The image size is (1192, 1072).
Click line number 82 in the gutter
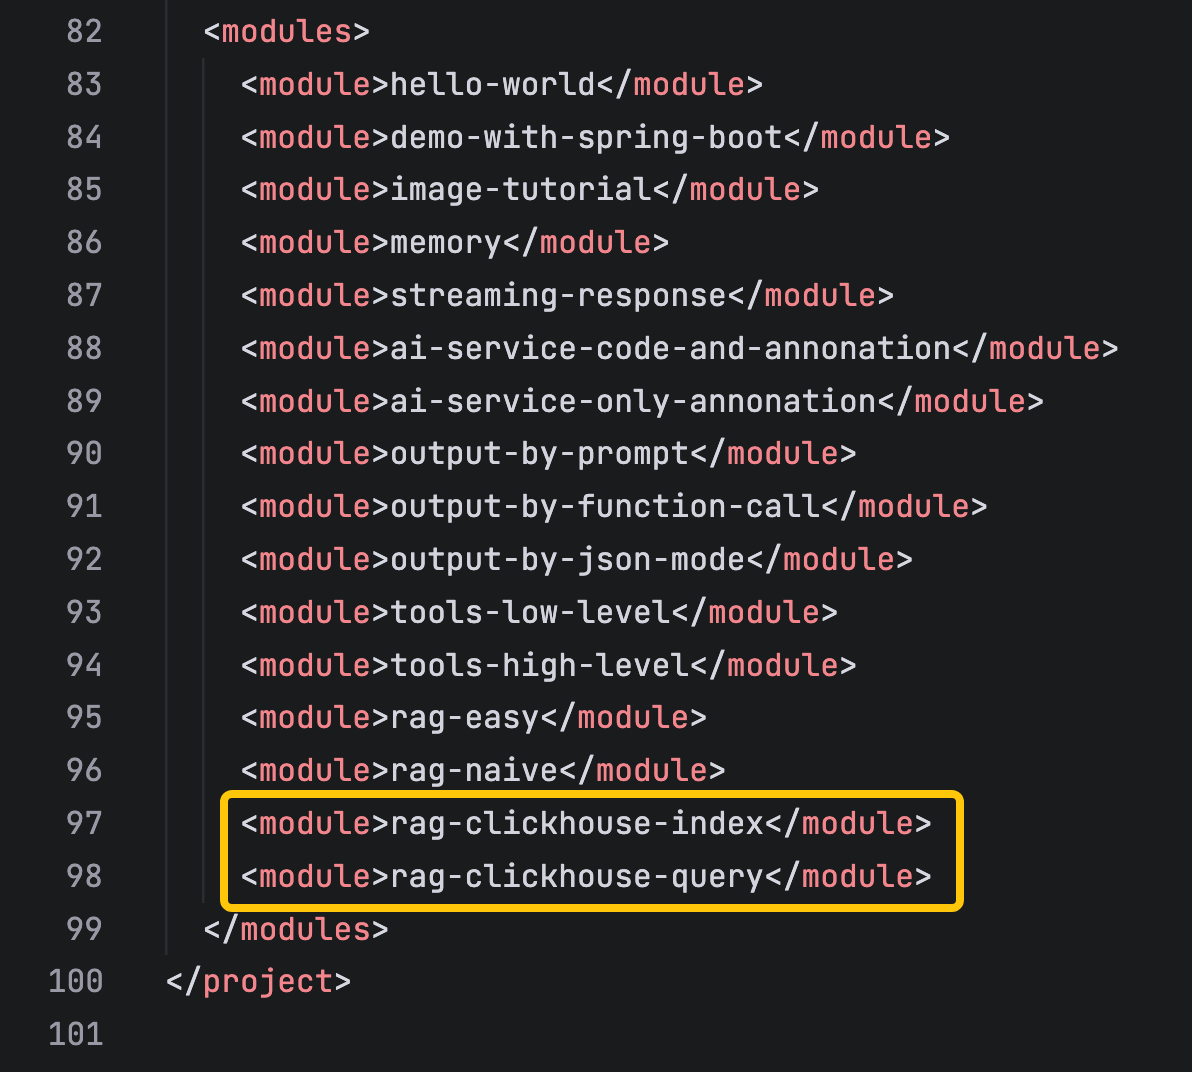click(84, 32)
